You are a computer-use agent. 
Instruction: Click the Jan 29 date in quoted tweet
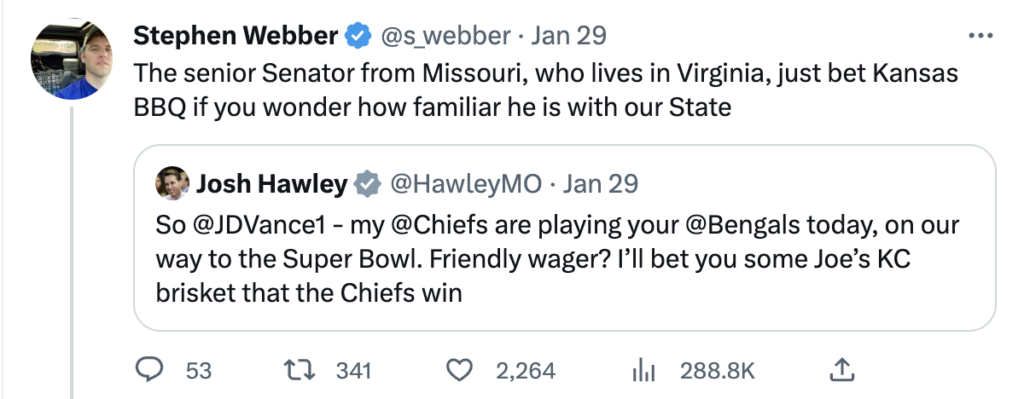click(600, 185)
